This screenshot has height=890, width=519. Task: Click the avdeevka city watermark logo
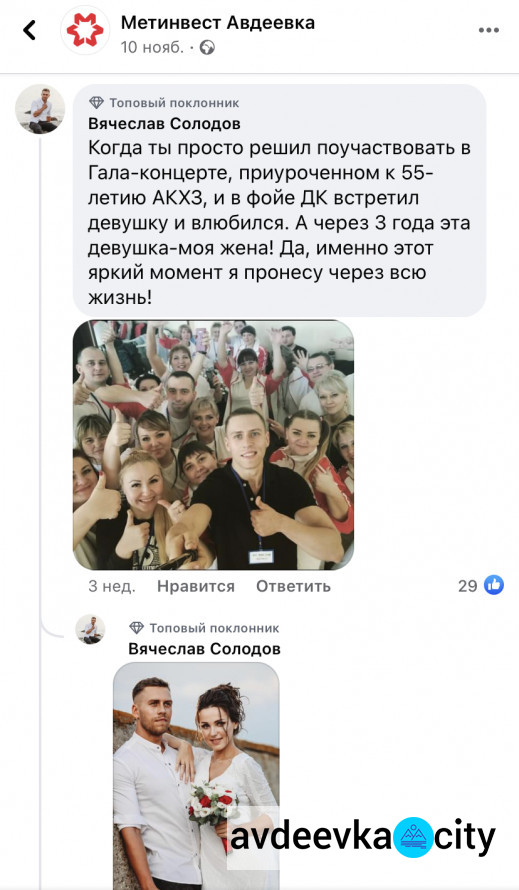tap(363, 837)
